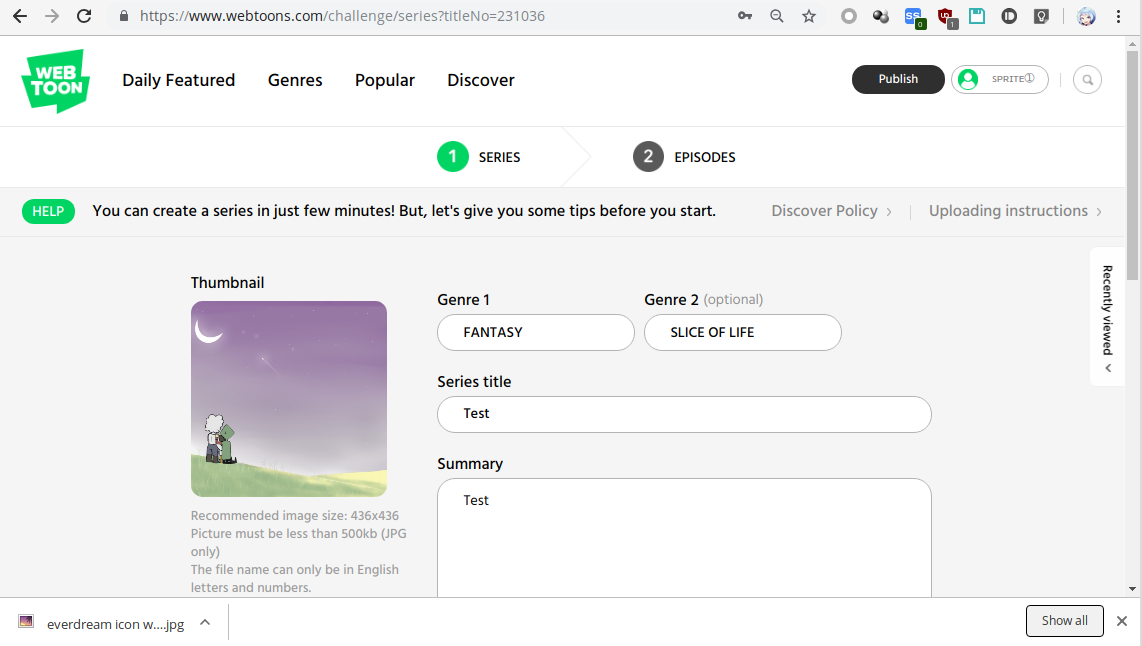Go to Daily Featured
Screen dimensions: 1142x646
pyautogui.click(x=178, y=81)
